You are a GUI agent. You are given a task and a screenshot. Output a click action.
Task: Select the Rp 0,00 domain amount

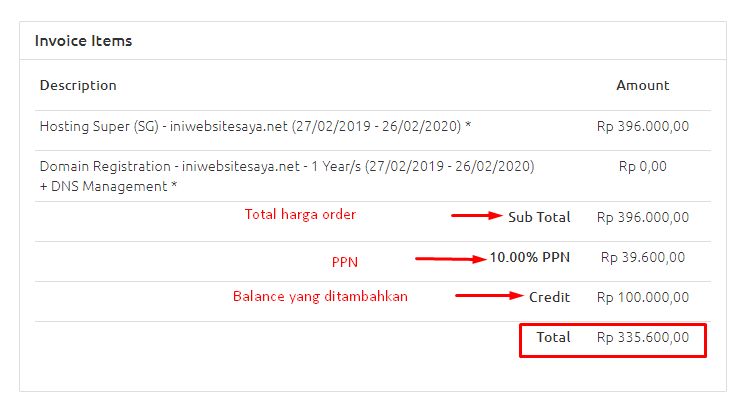pyautogui.click(x=642, y=166)
